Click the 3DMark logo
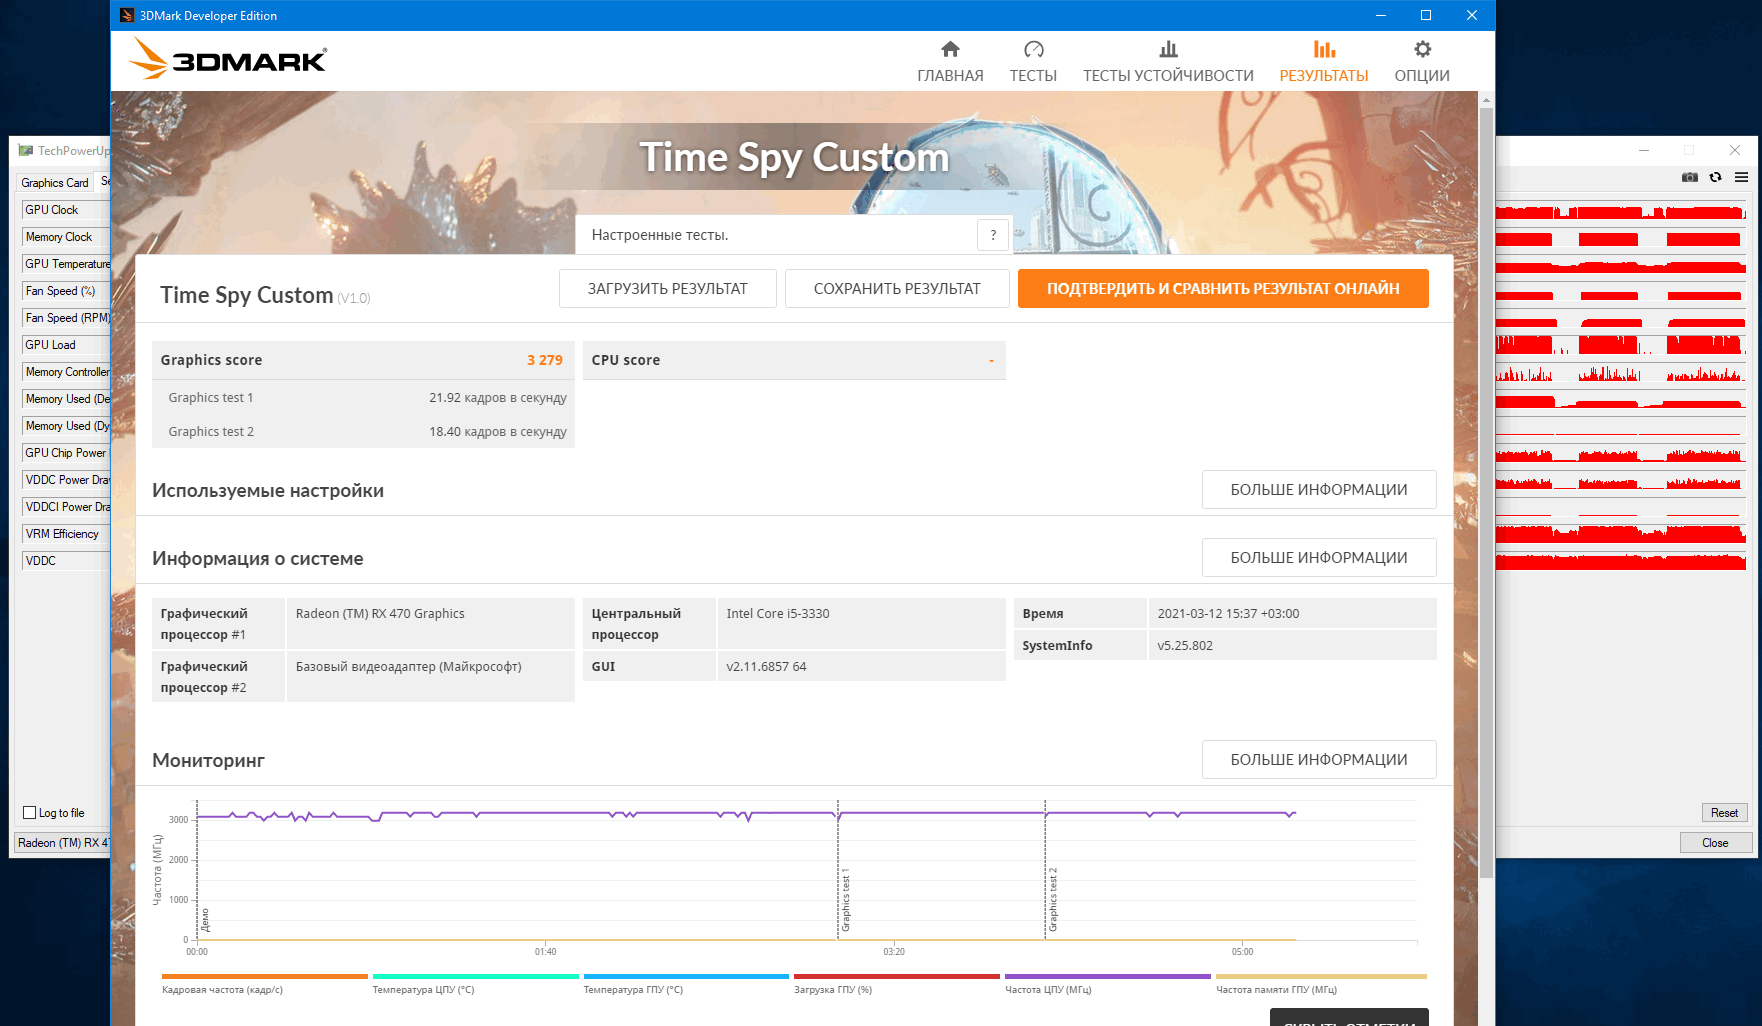1762x1026 pixels. point(228,59)
